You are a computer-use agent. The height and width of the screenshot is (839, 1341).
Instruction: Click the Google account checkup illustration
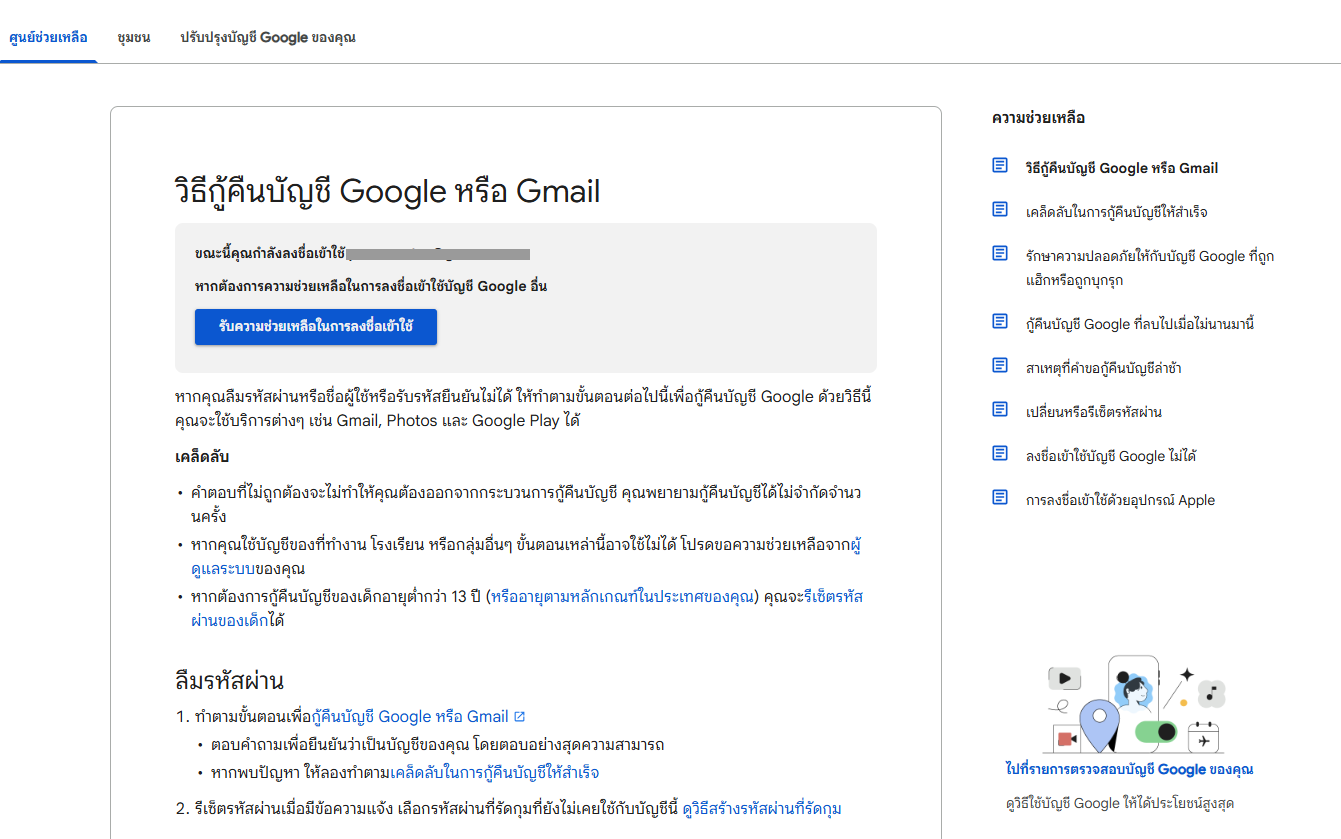(x=1129, y=705)
